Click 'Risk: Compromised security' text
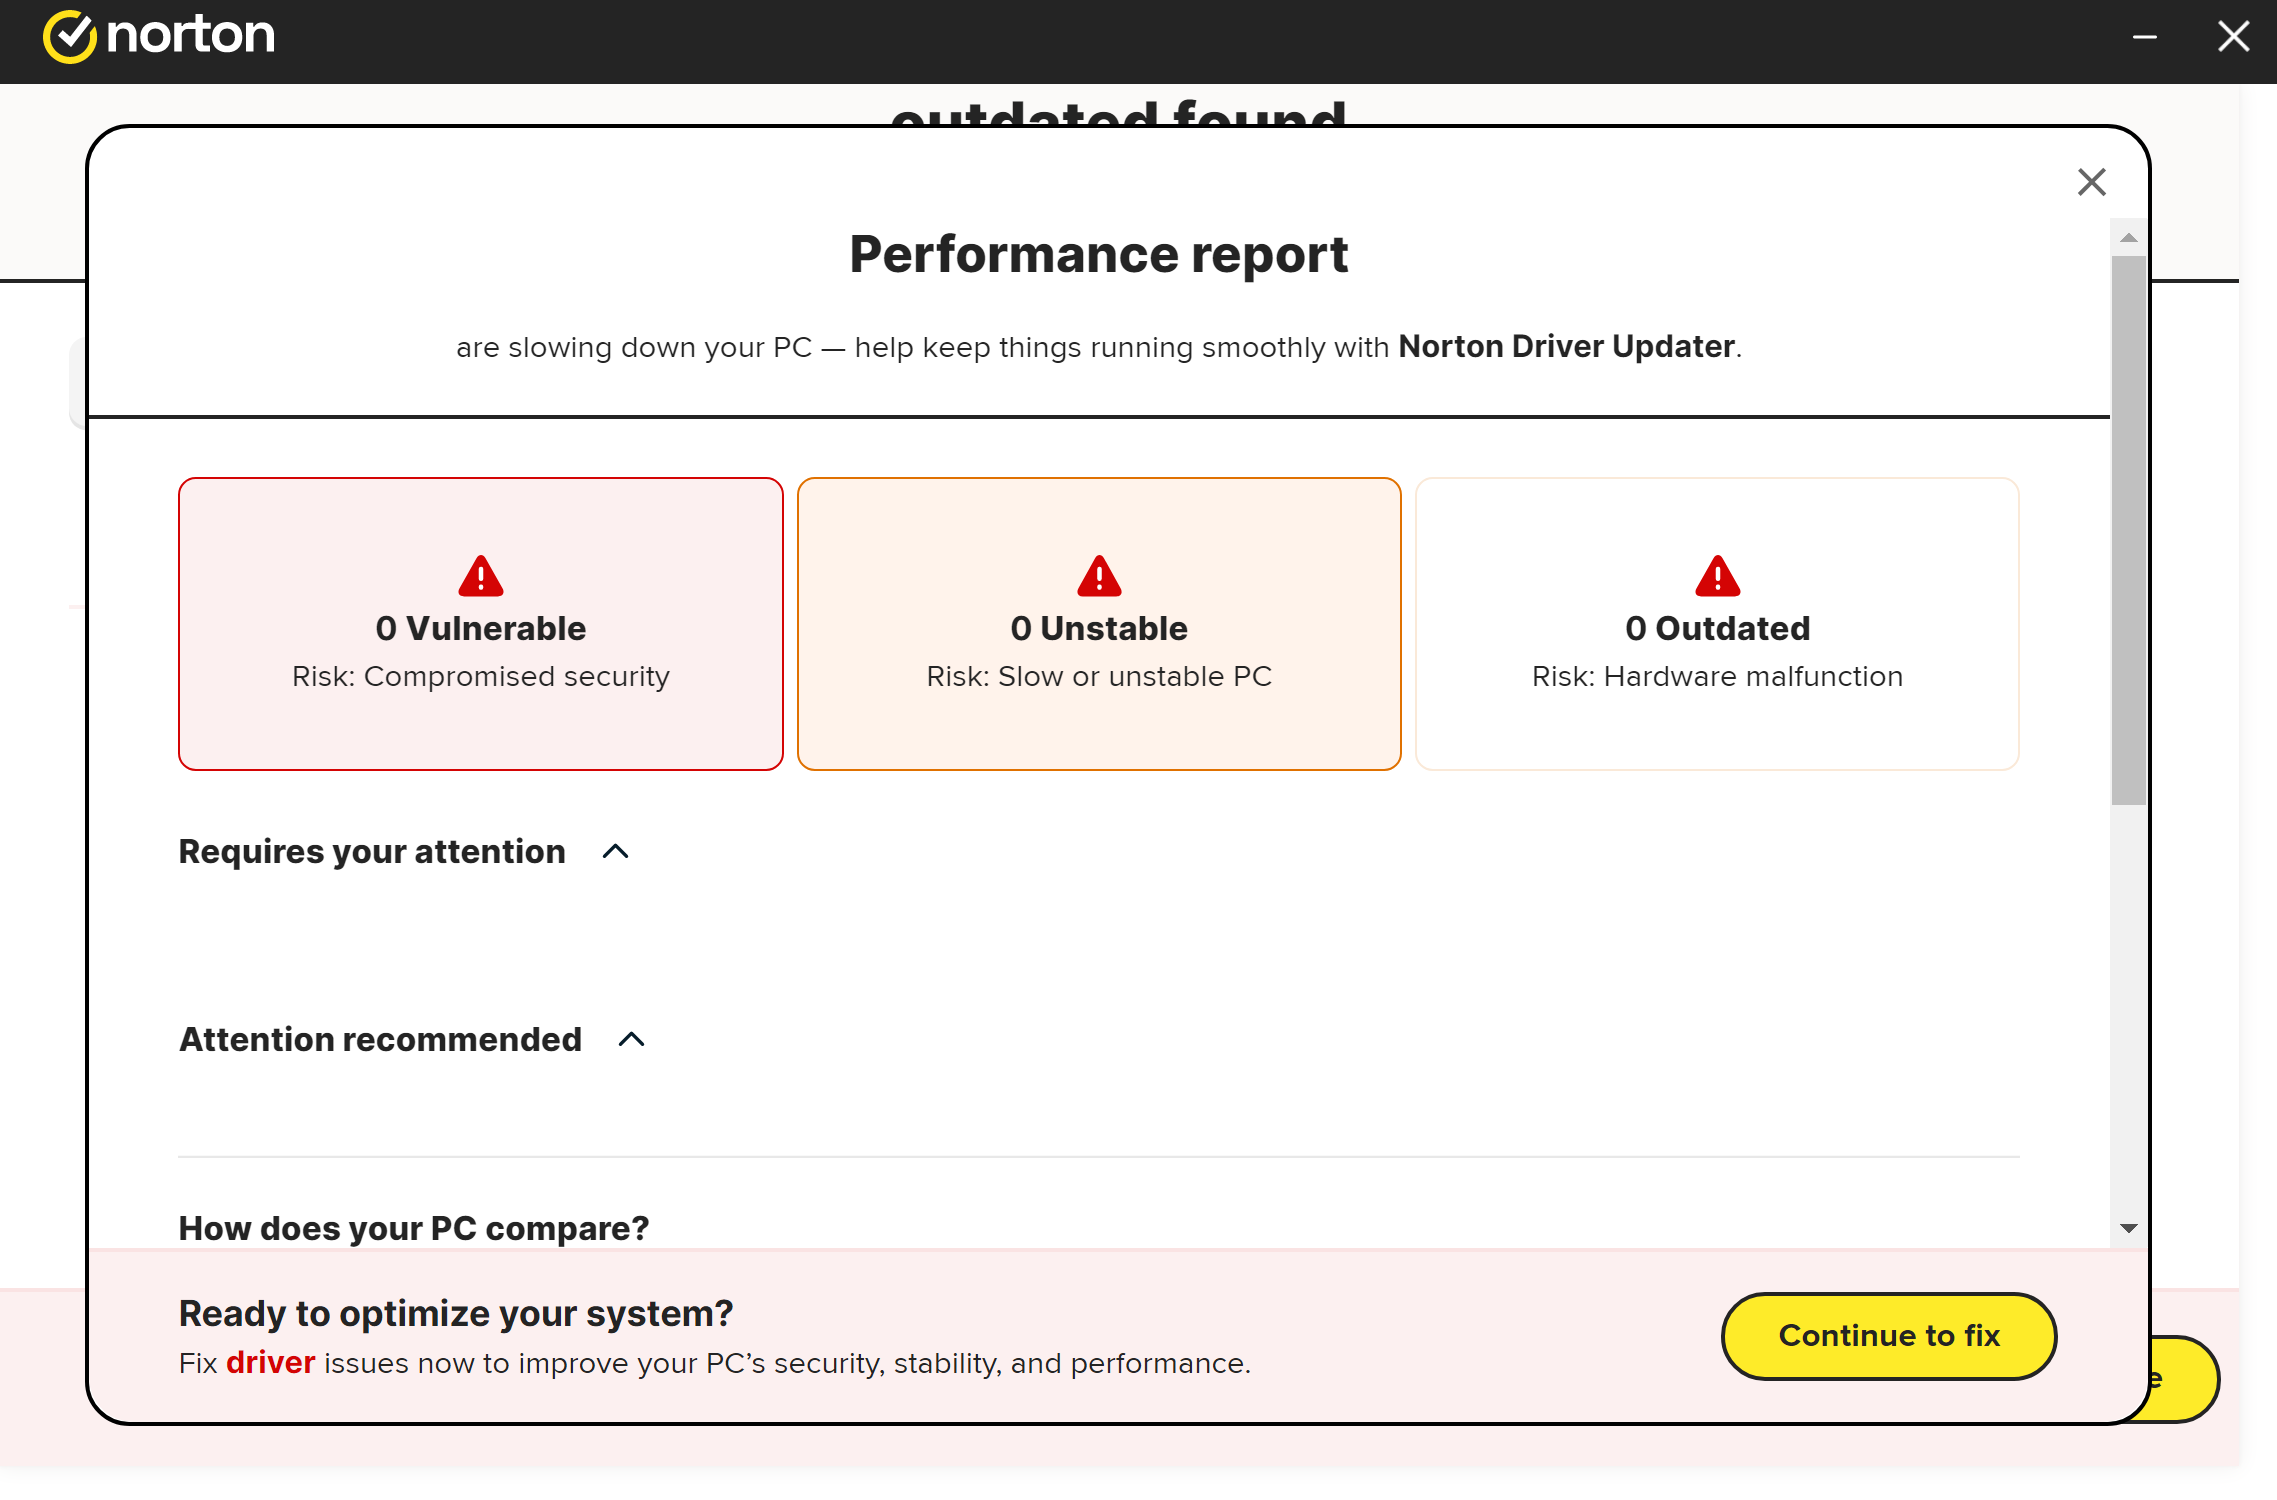 pos(481,677)
